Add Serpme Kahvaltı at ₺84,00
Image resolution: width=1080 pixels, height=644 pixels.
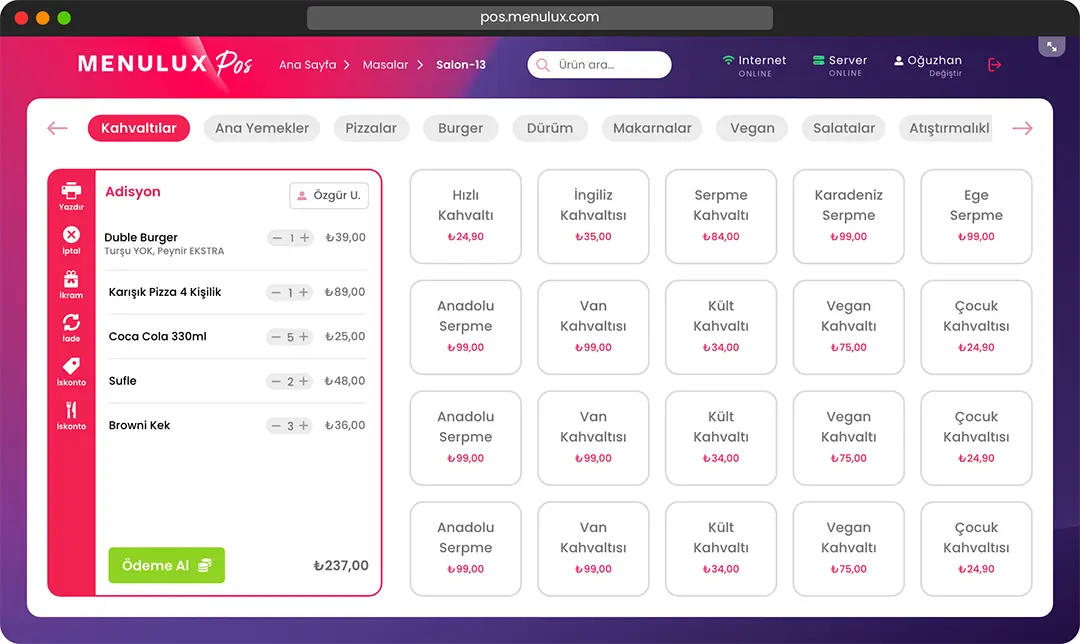(x=720, y=216)
